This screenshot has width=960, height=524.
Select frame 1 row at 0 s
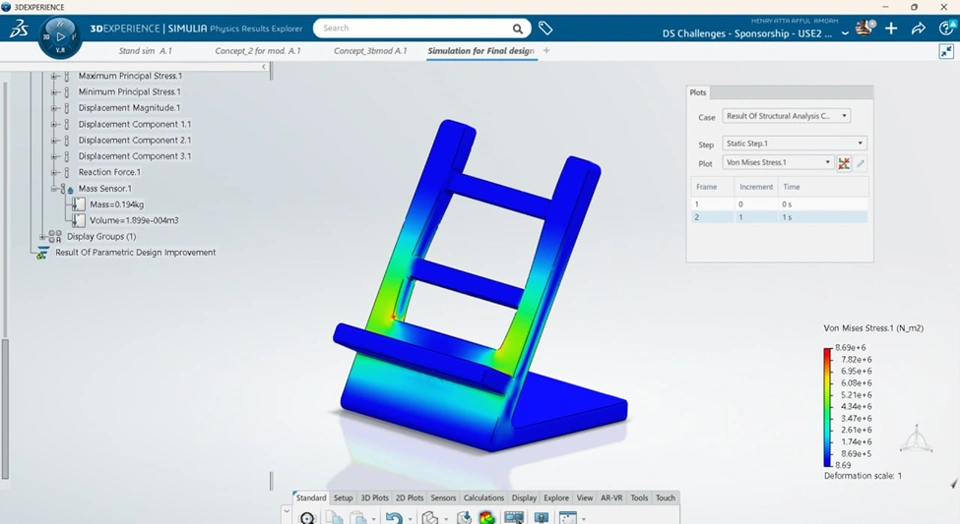coord(779,204)
